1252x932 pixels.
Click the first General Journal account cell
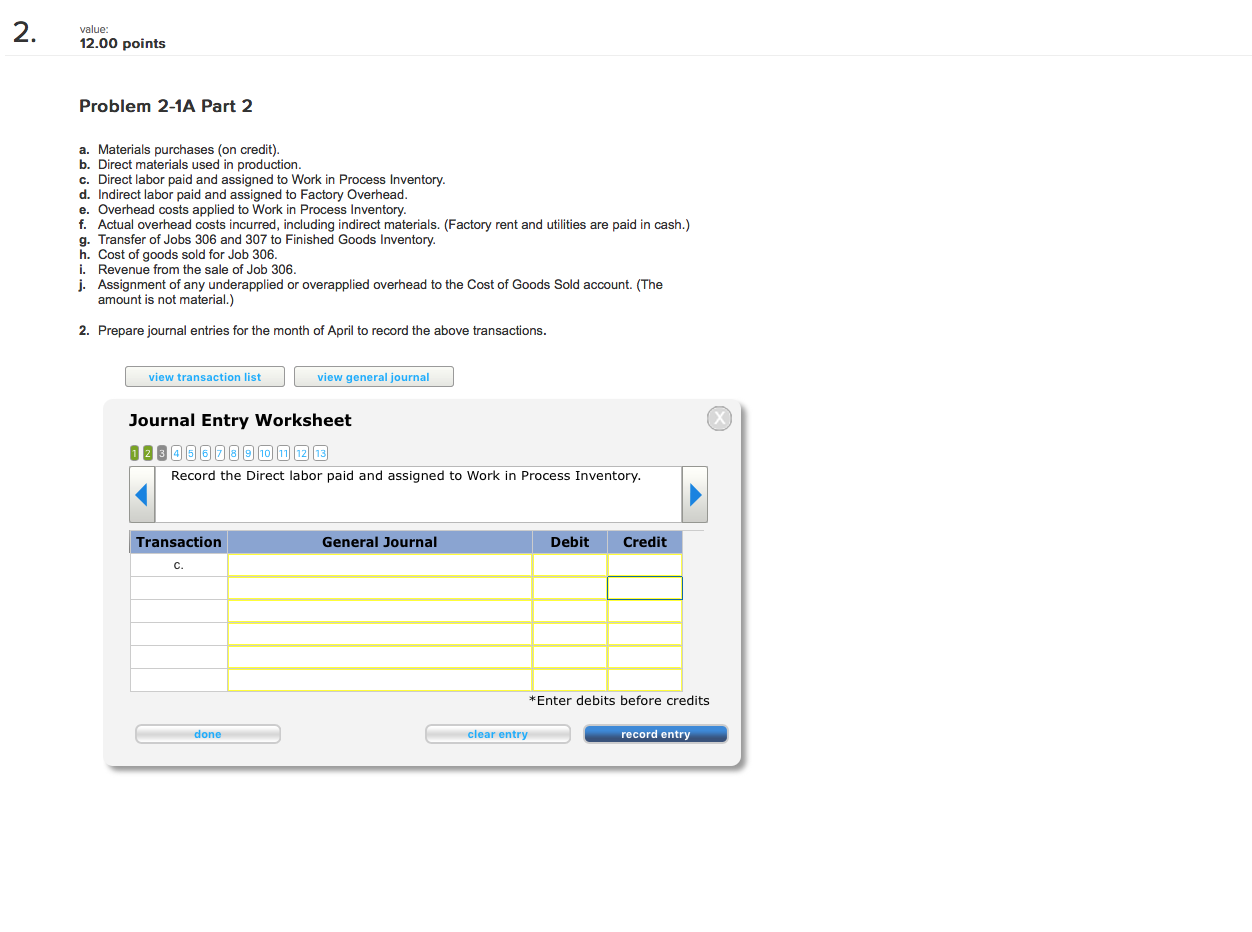click(x=379, y=564)
